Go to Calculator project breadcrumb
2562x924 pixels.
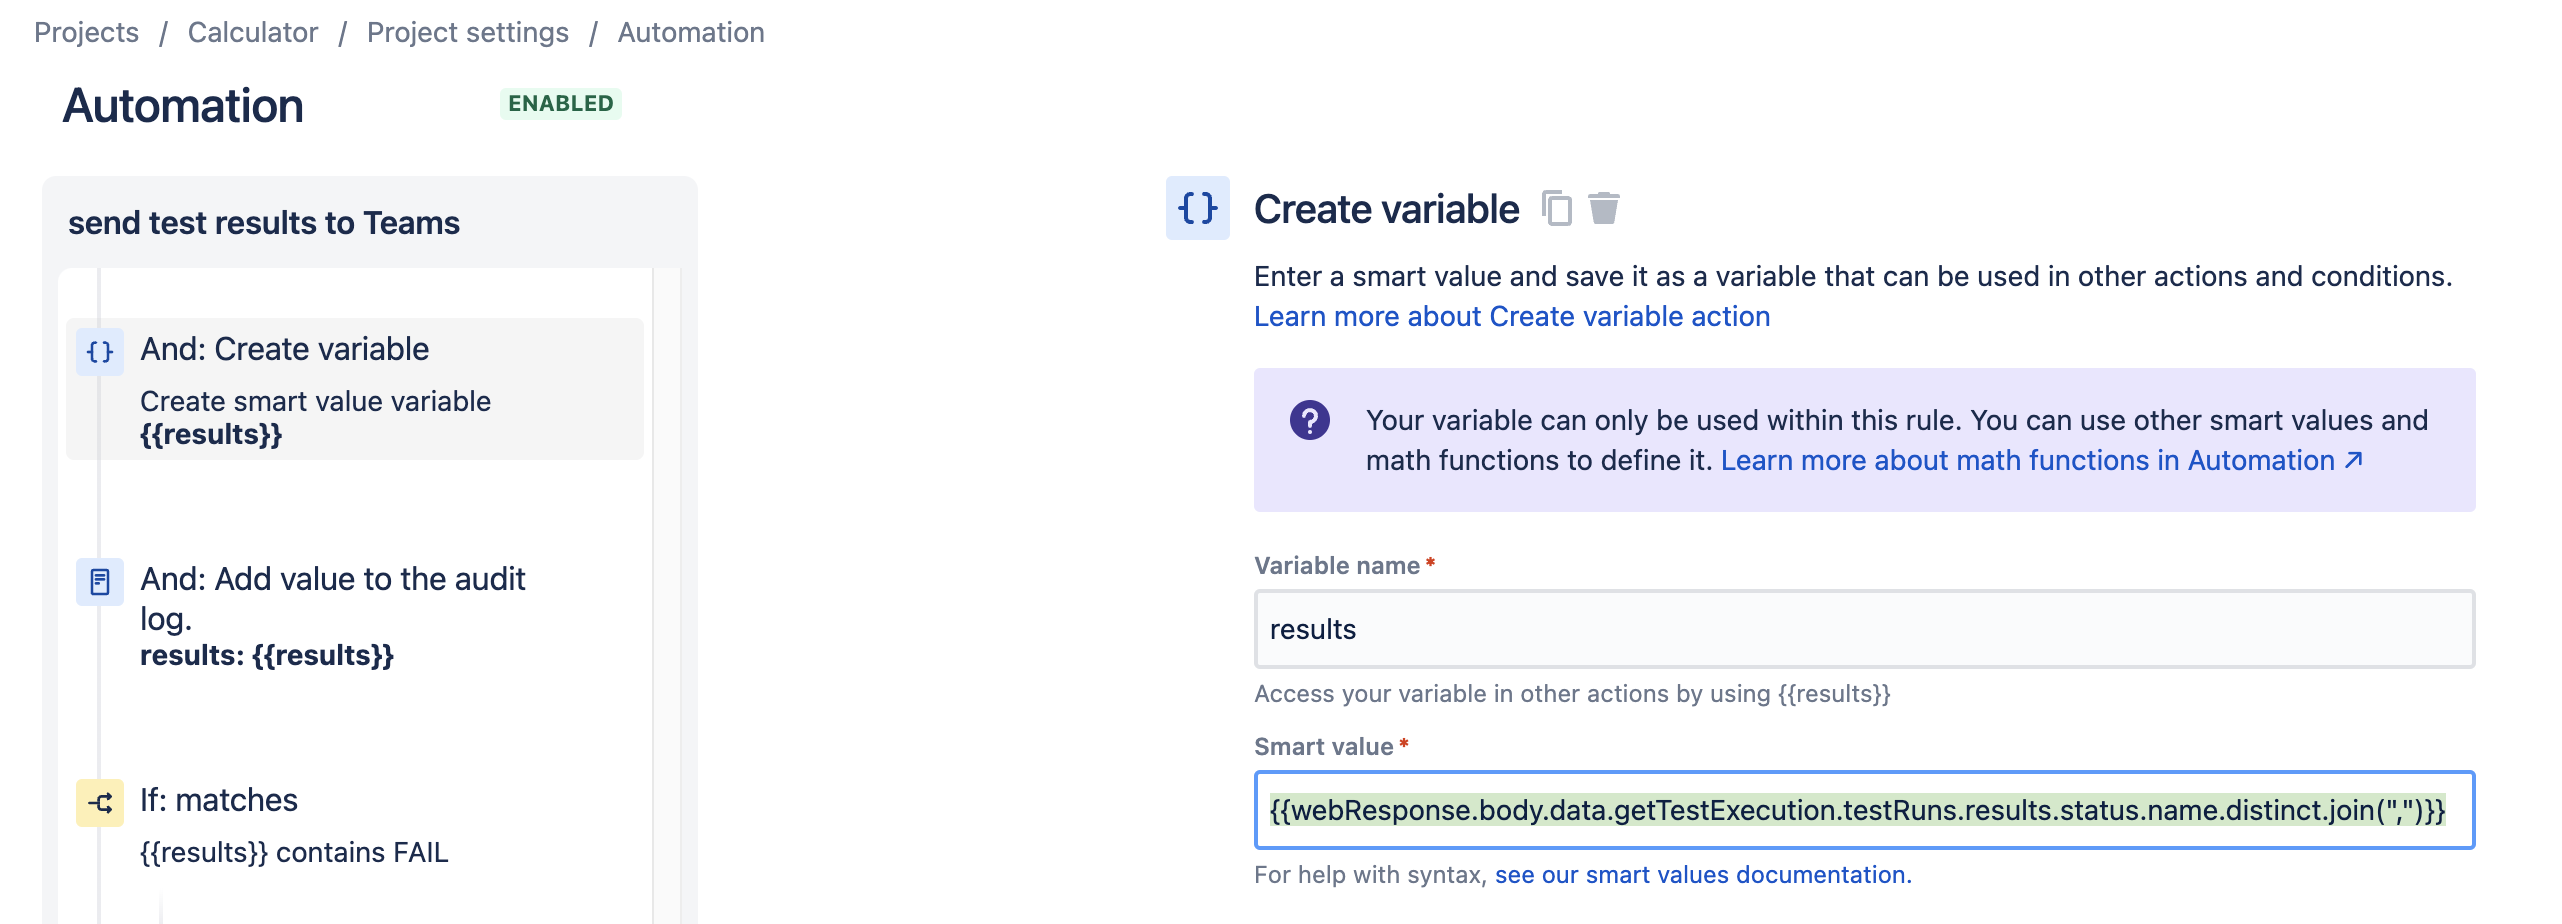[253, 32]
